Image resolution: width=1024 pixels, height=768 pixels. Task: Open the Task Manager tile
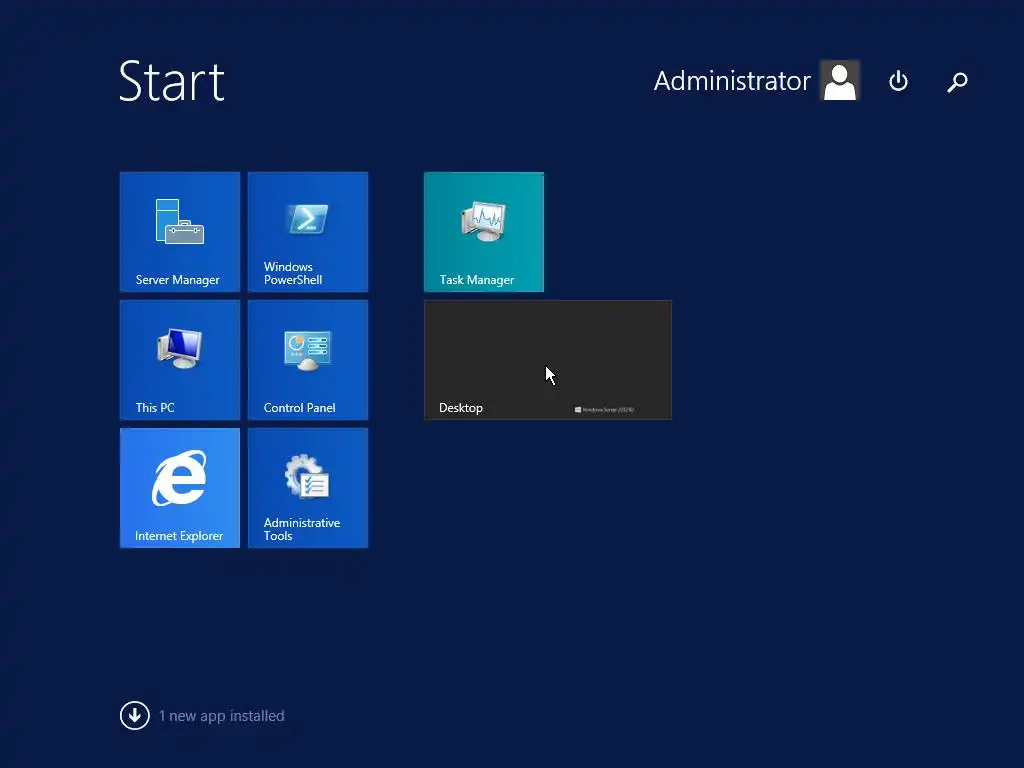(x=484, y=232)
